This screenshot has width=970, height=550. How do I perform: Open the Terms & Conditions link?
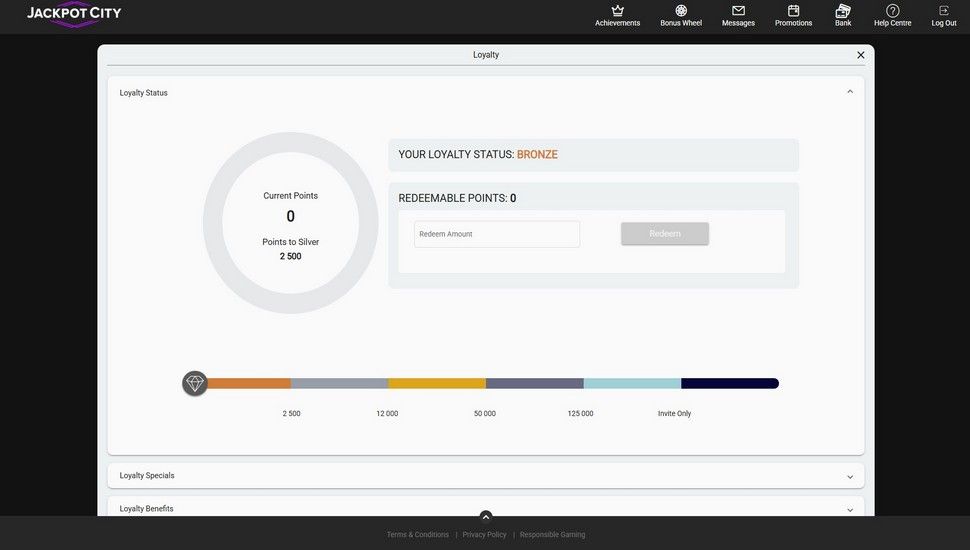[418, 535]
